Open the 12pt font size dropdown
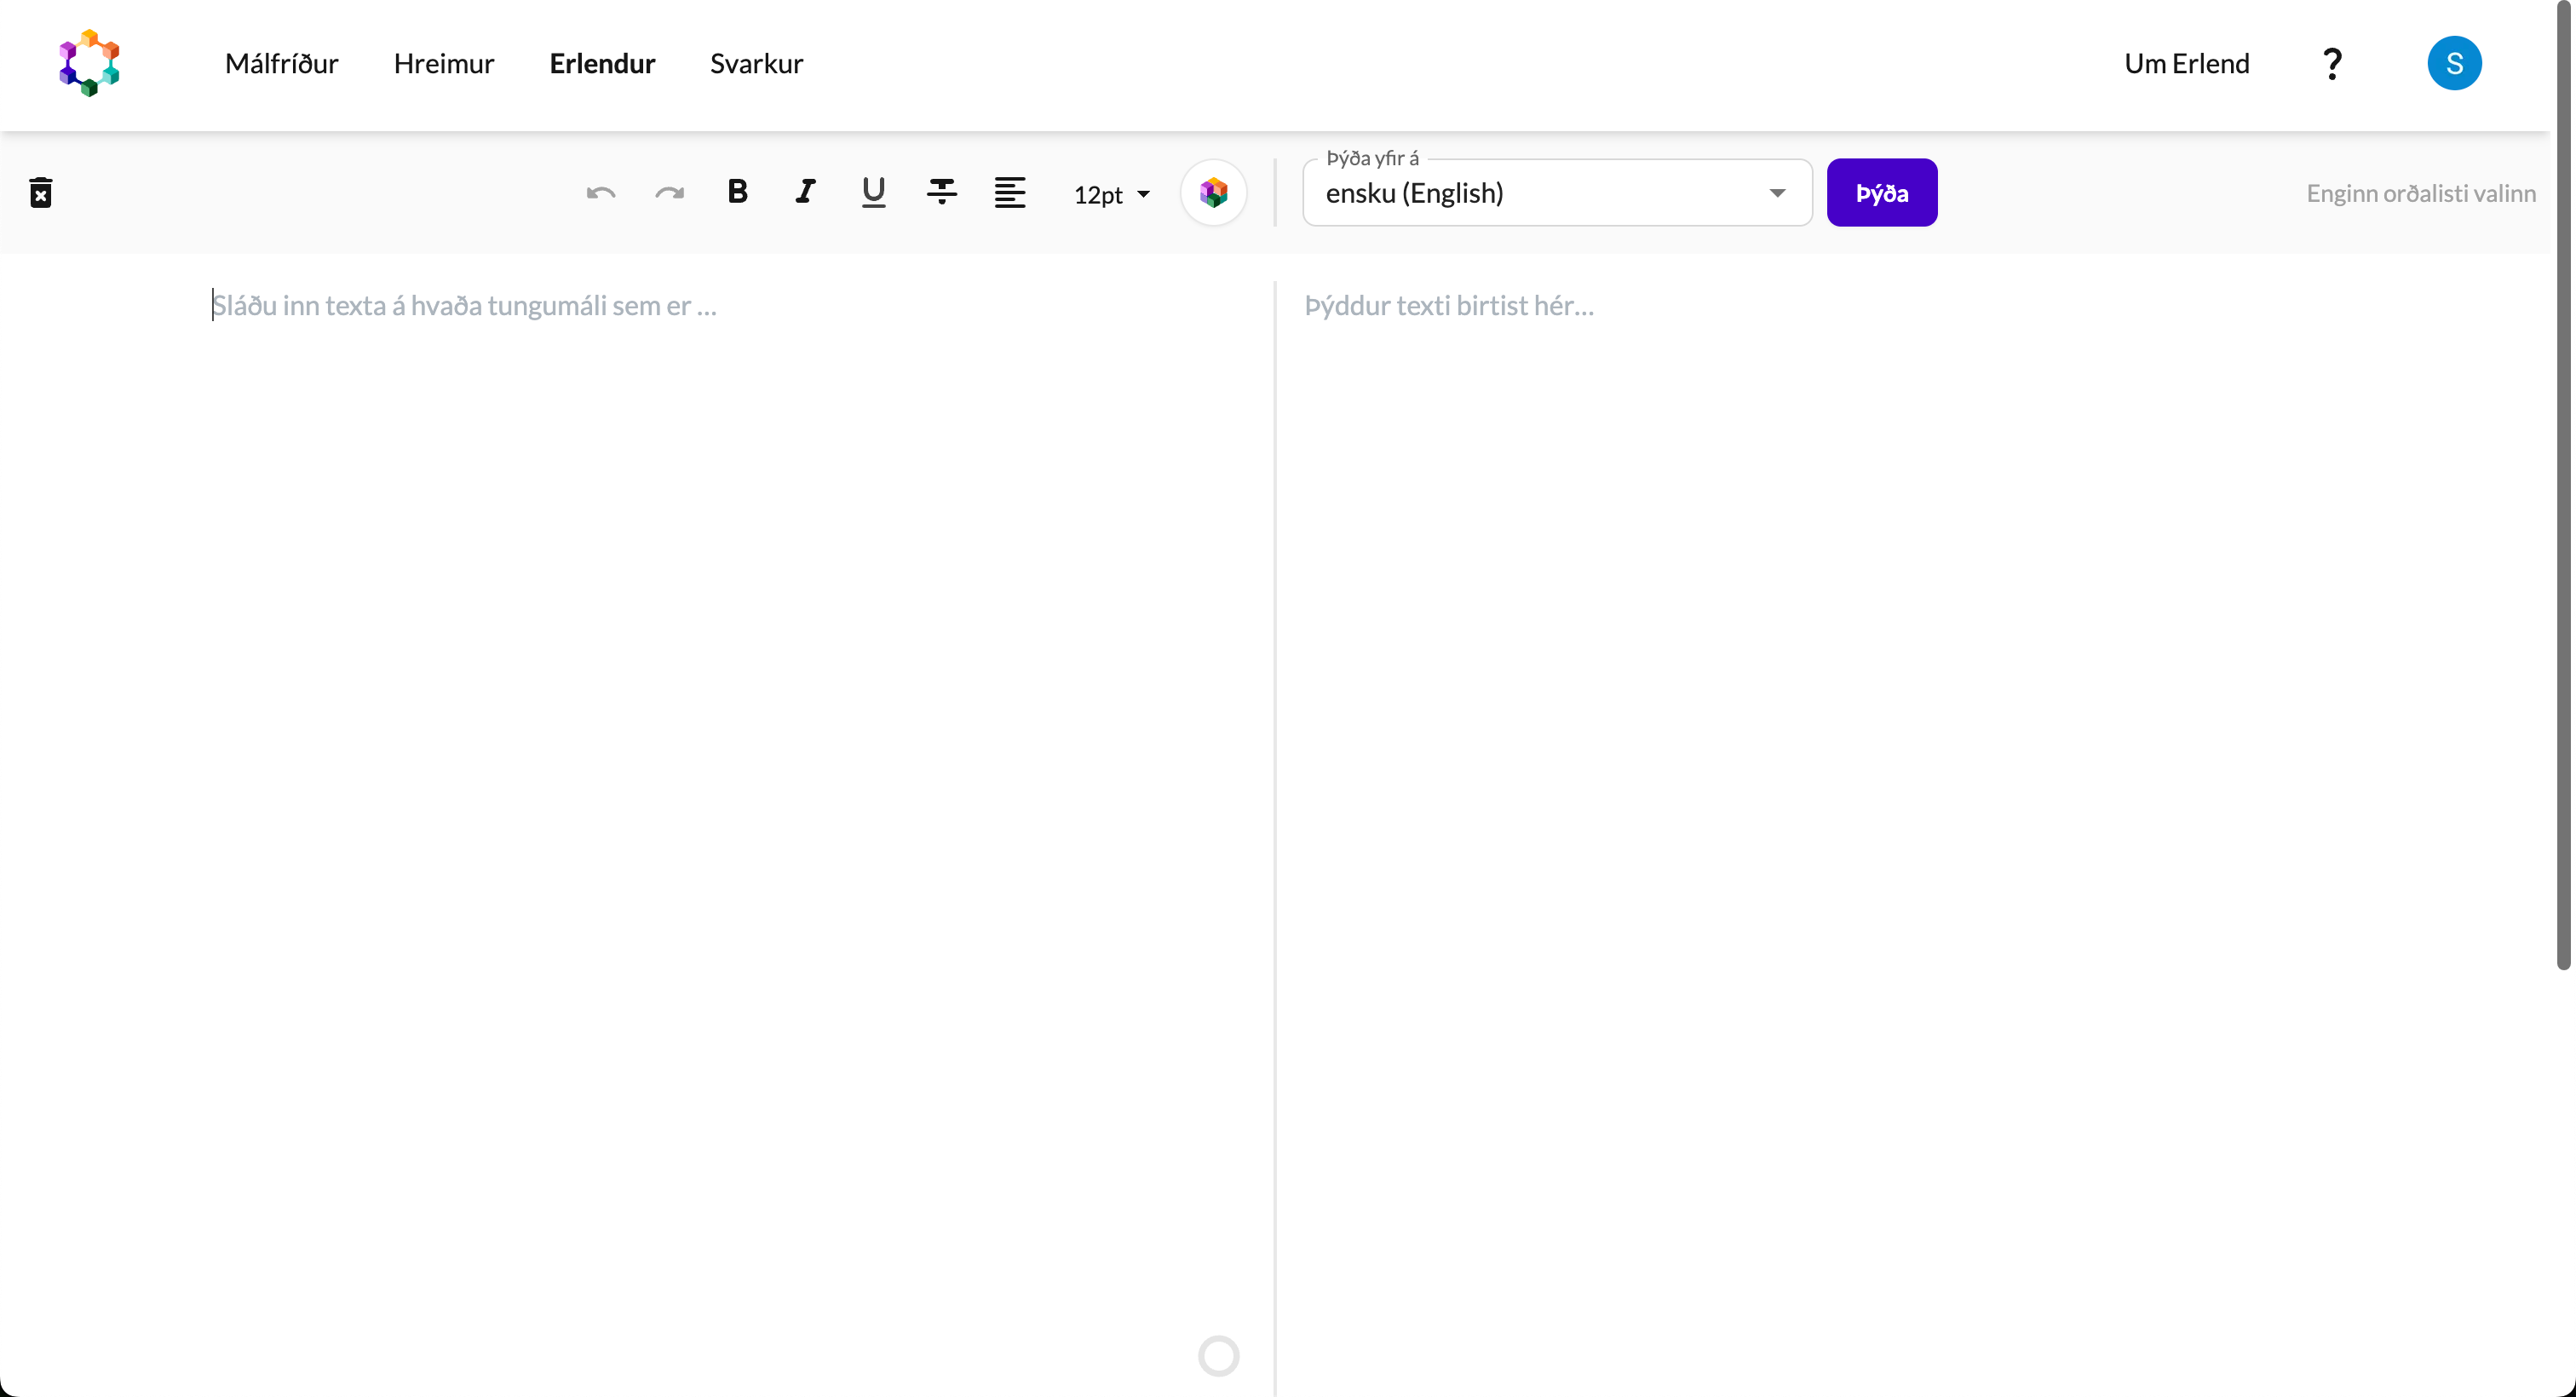This screenshot has height=1397, width=2576. [1112, 194]
